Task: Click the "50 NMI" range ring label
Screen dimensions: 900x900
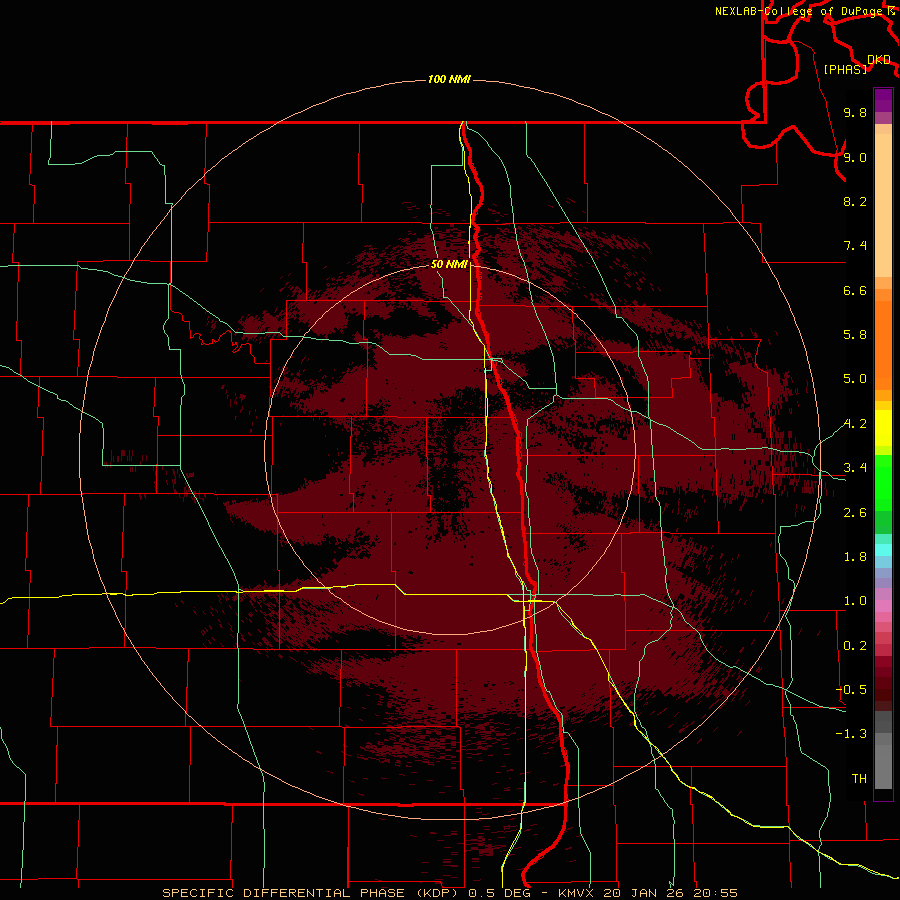Action: pos(449,264)
